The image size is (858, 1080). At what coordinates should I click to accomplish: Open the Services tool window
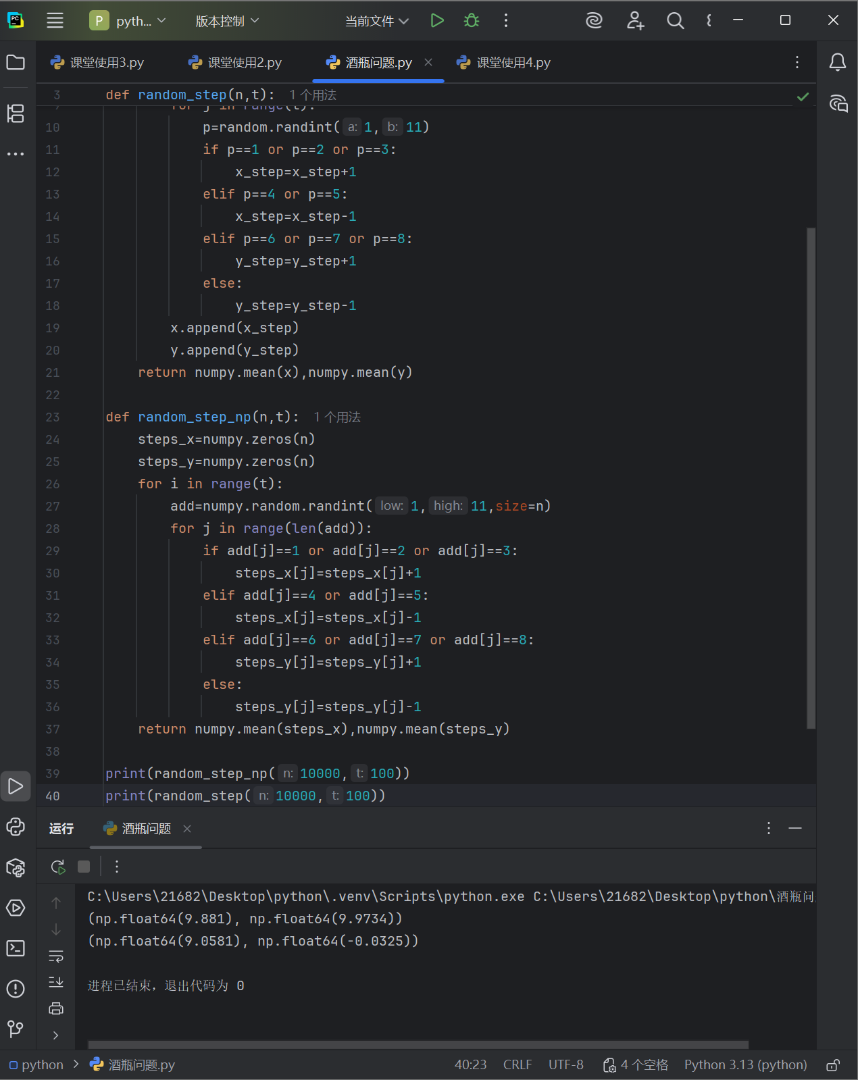[x=15, y=908]
